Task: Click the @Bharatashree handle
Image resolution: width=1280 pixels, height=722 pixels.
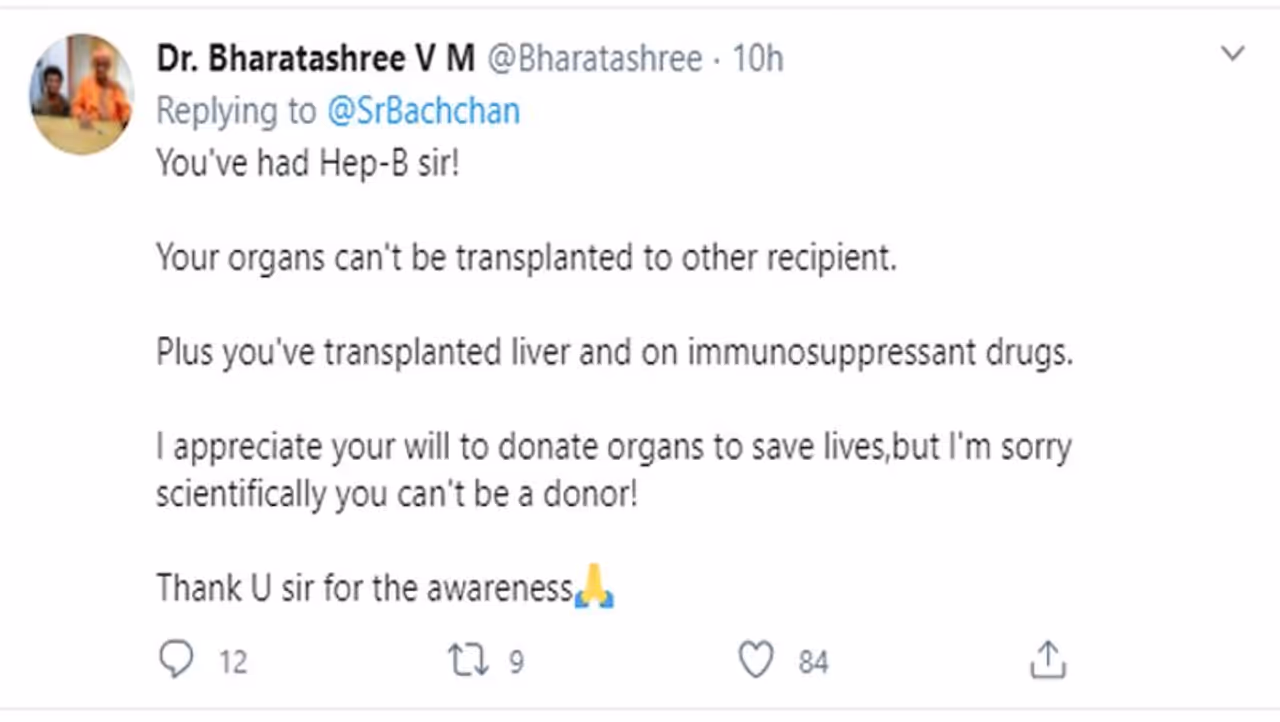Action: pos(594,59)
